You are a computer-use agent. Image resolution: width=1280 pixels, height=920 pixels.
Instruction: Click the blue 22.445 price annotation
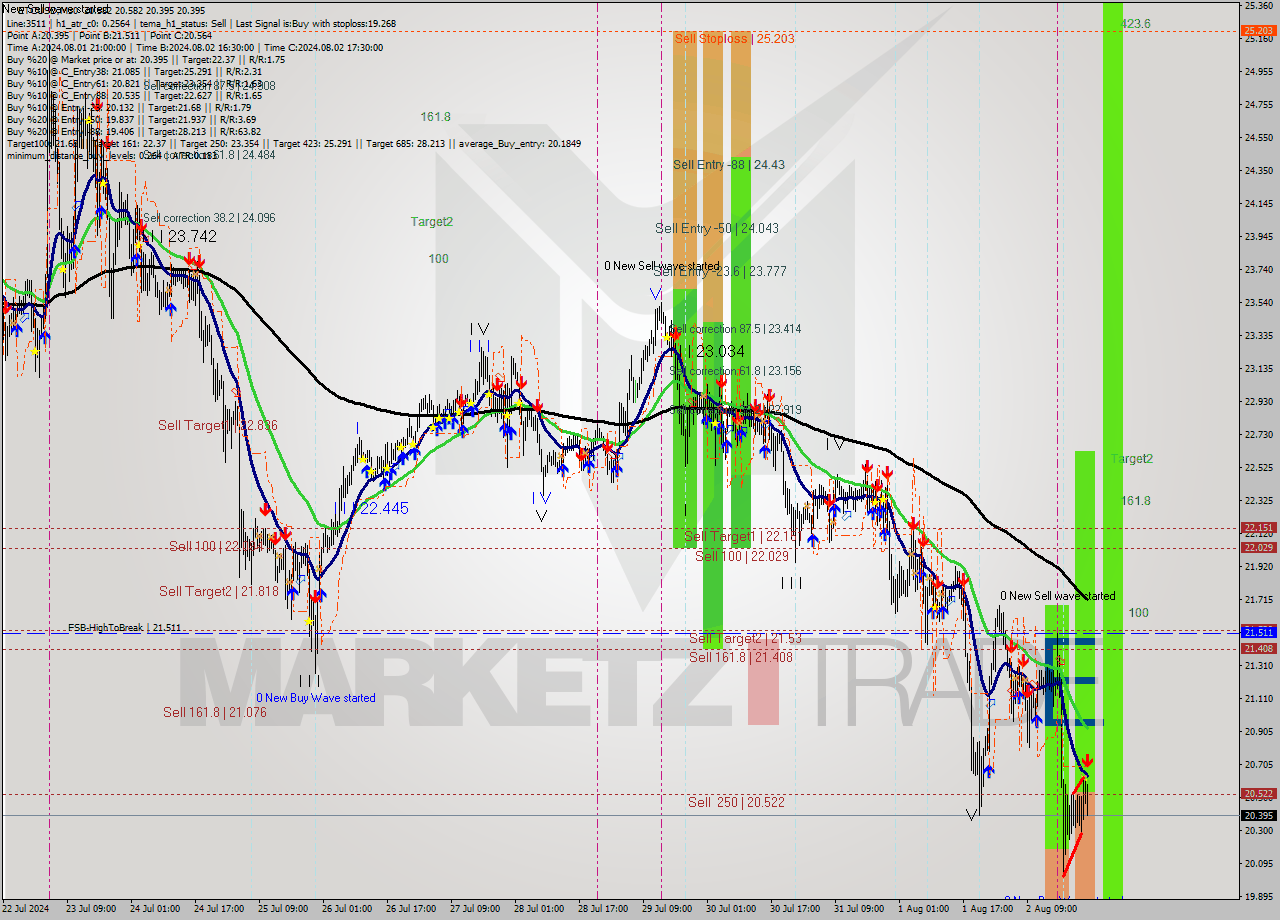tap(384, 508)
